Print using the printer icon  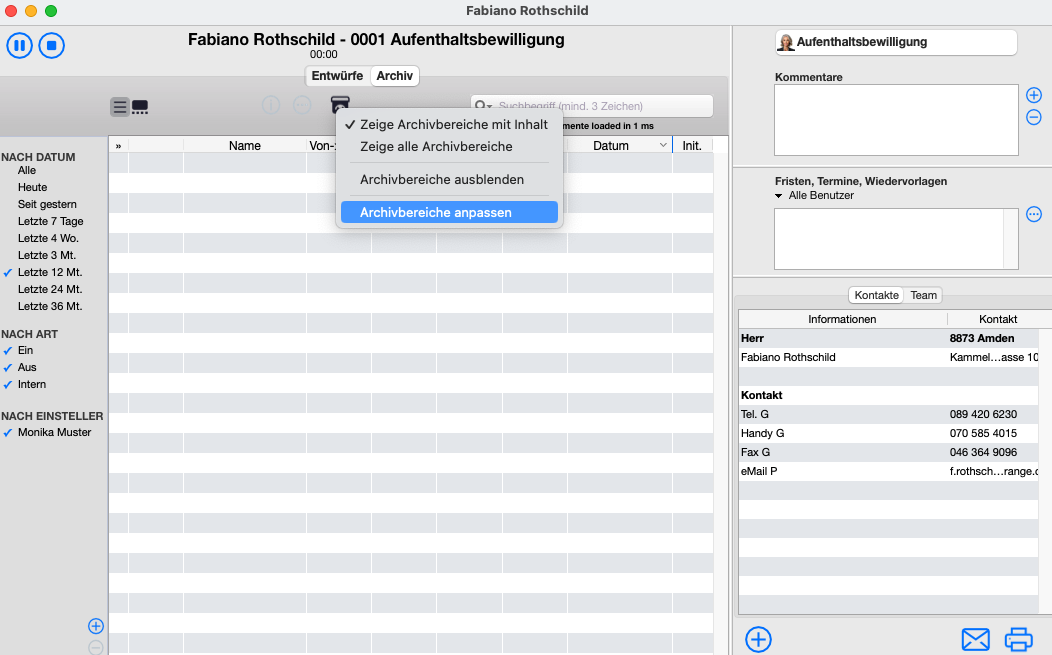[x=1018, y=639]
